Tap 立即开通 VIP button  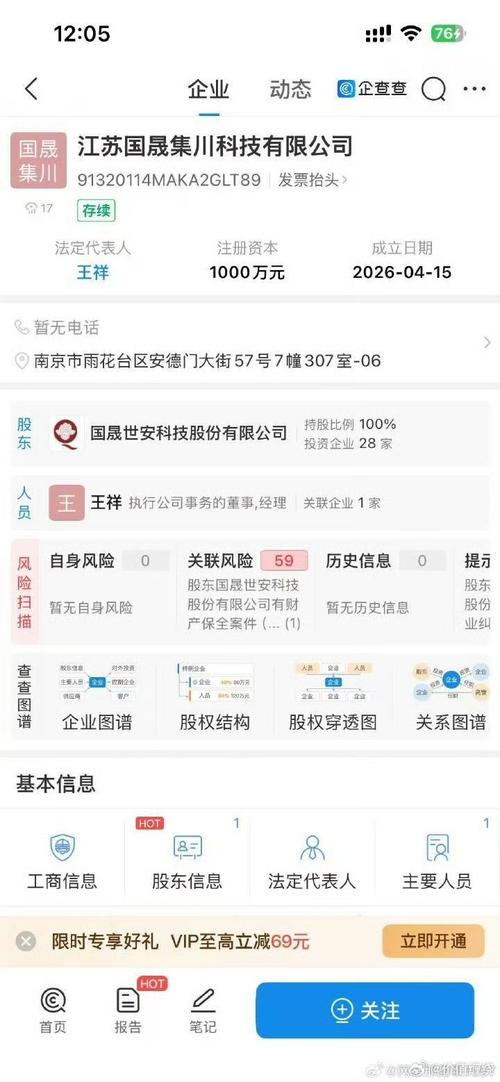coord(434,941)
